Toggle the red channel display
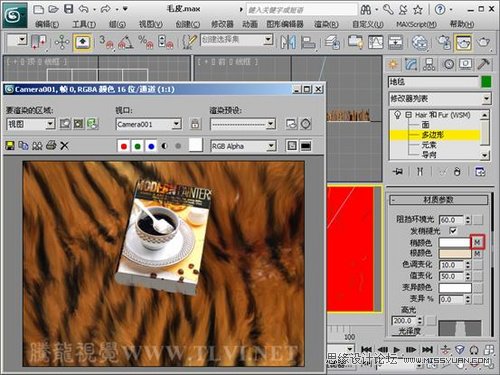This screenshot has height=375, width=500. (124, 146)
